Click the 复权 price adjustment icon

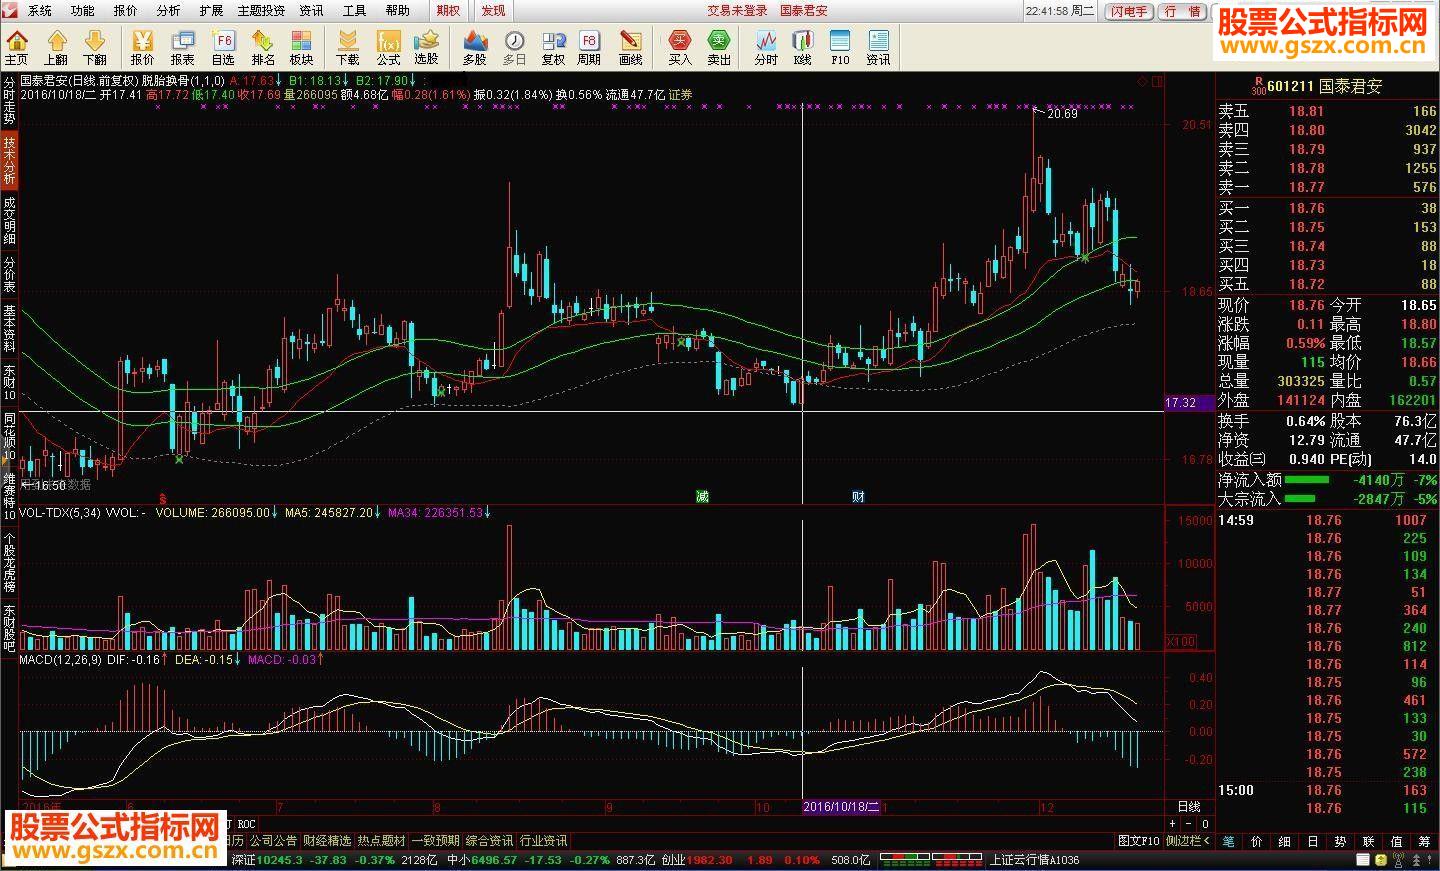[x=553, y=47]
